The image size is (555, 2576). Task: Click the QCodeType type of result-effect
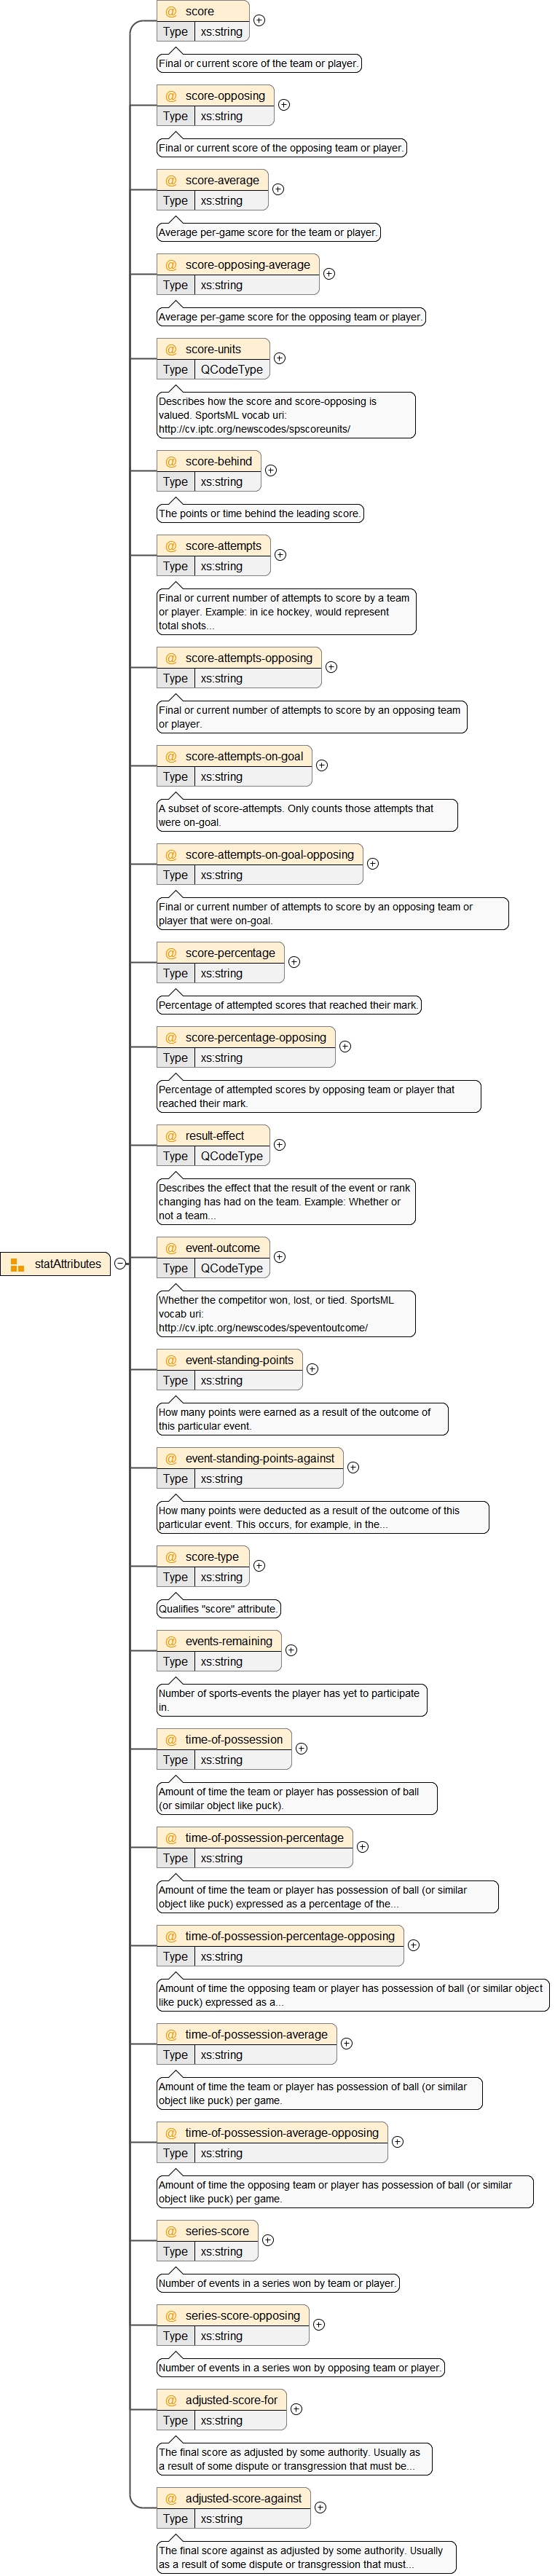(232, 1156)
